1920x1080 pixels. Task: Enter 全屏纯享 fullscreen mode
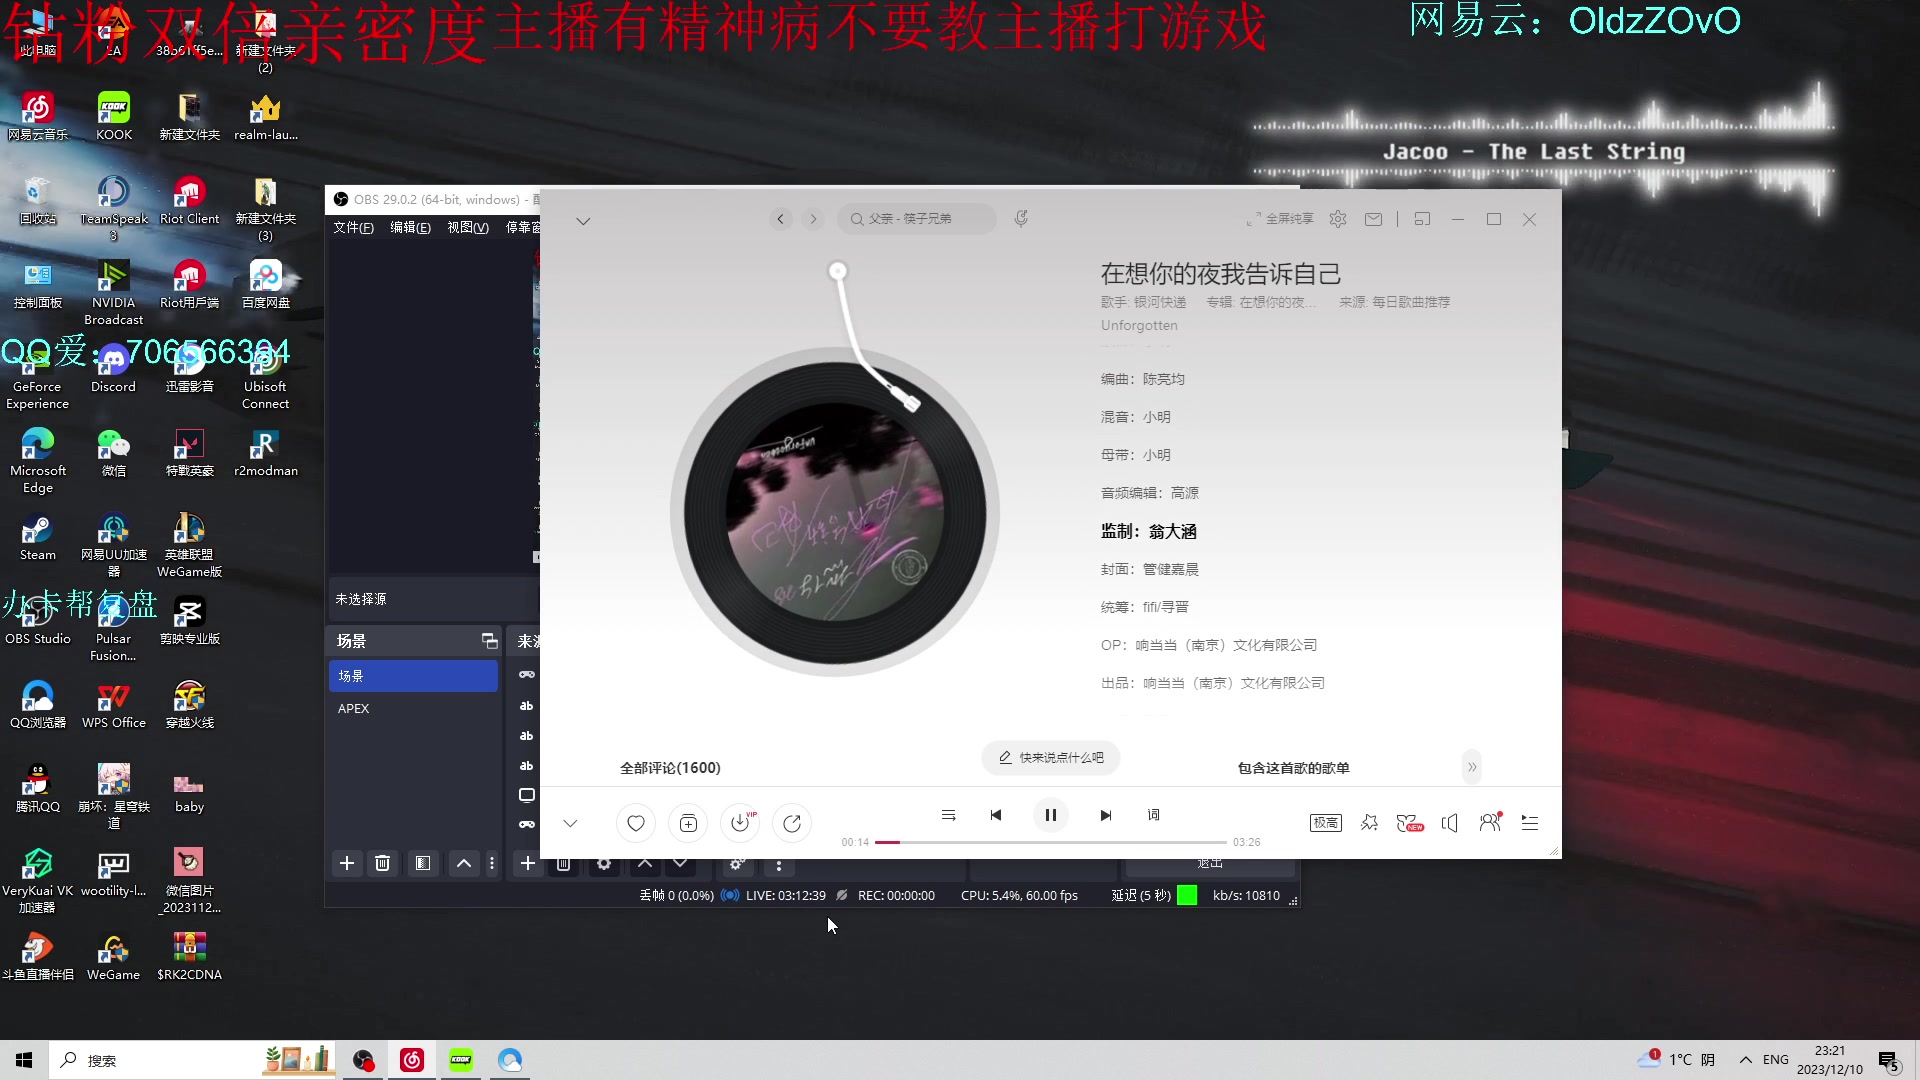click(x=1280, y=218)
